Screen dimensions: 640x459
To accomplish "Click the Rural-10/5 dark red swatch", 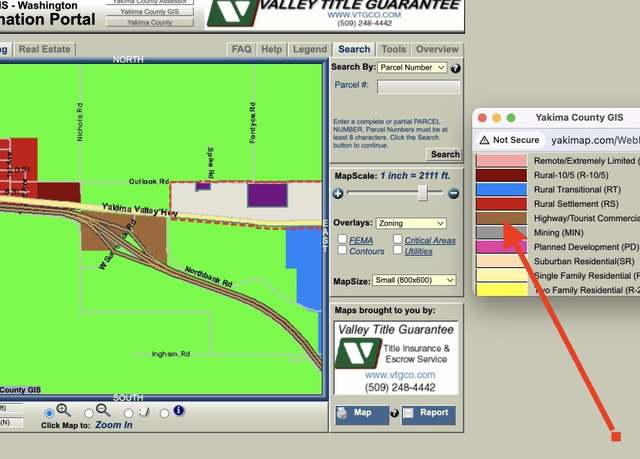I will point(501,175).
